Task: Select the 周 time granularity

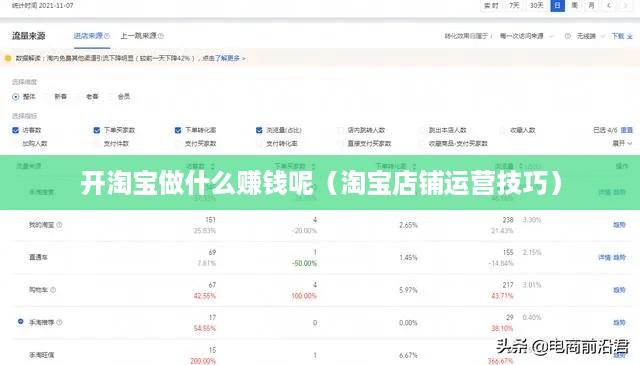Action: [x=574, y=5]
